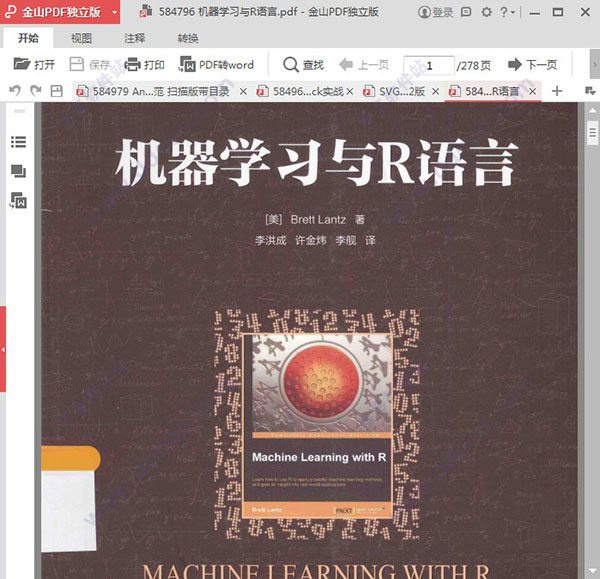Click the undo arrow icon
The width and height of the screenshot is (600, 579).
(15, 91)
